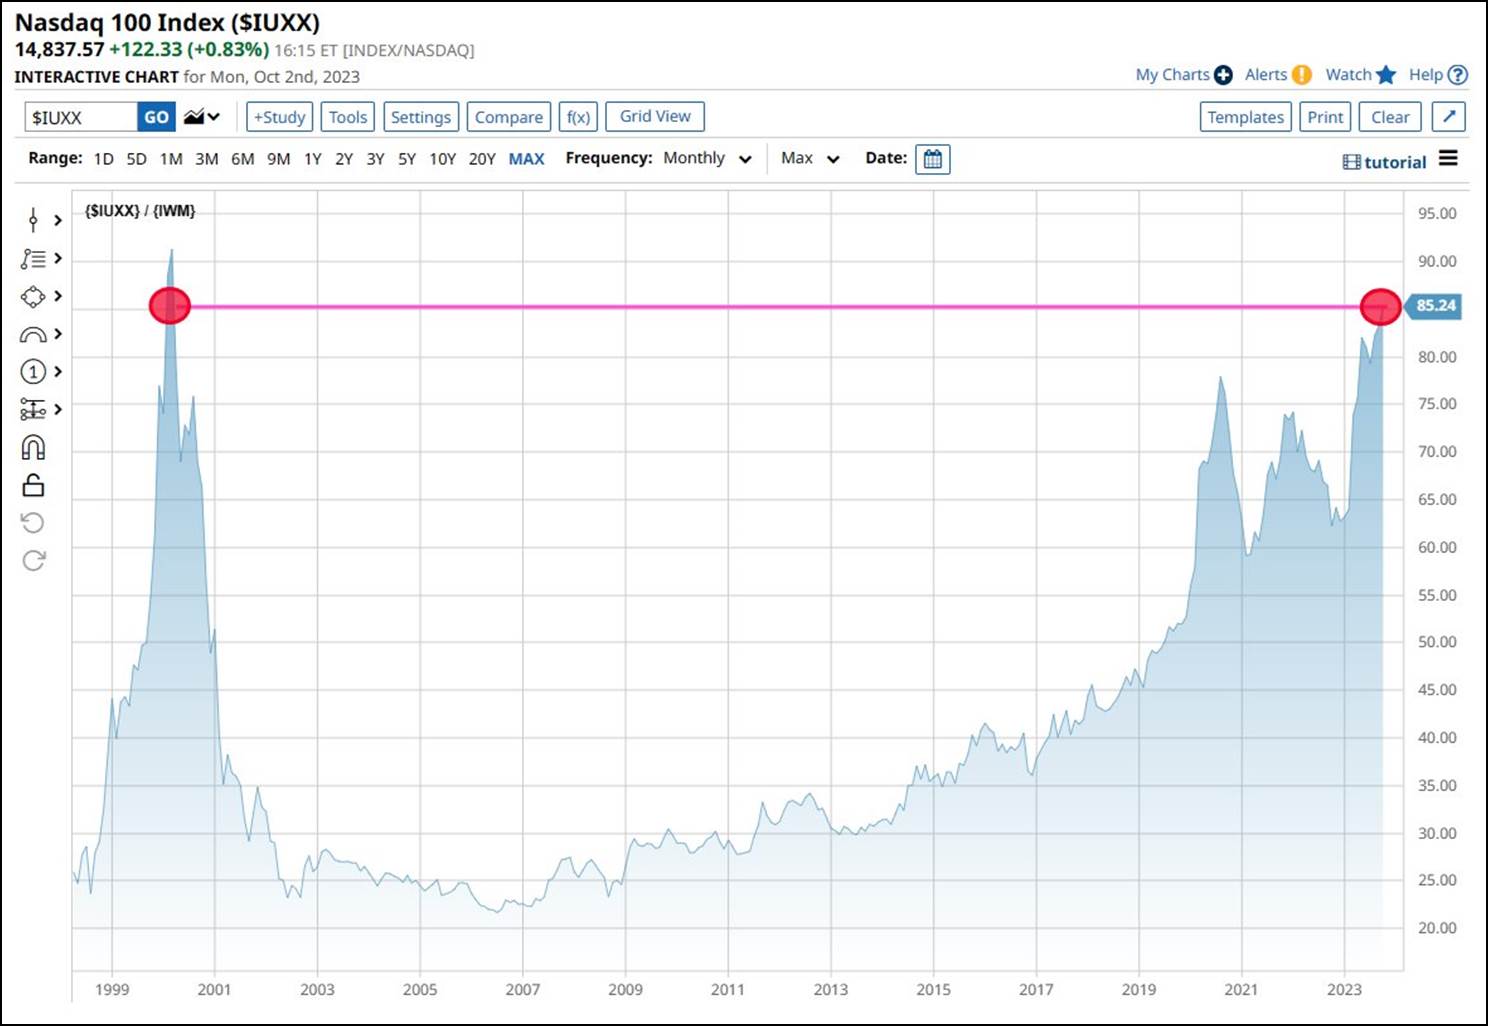Open chart Settings button

421,117
